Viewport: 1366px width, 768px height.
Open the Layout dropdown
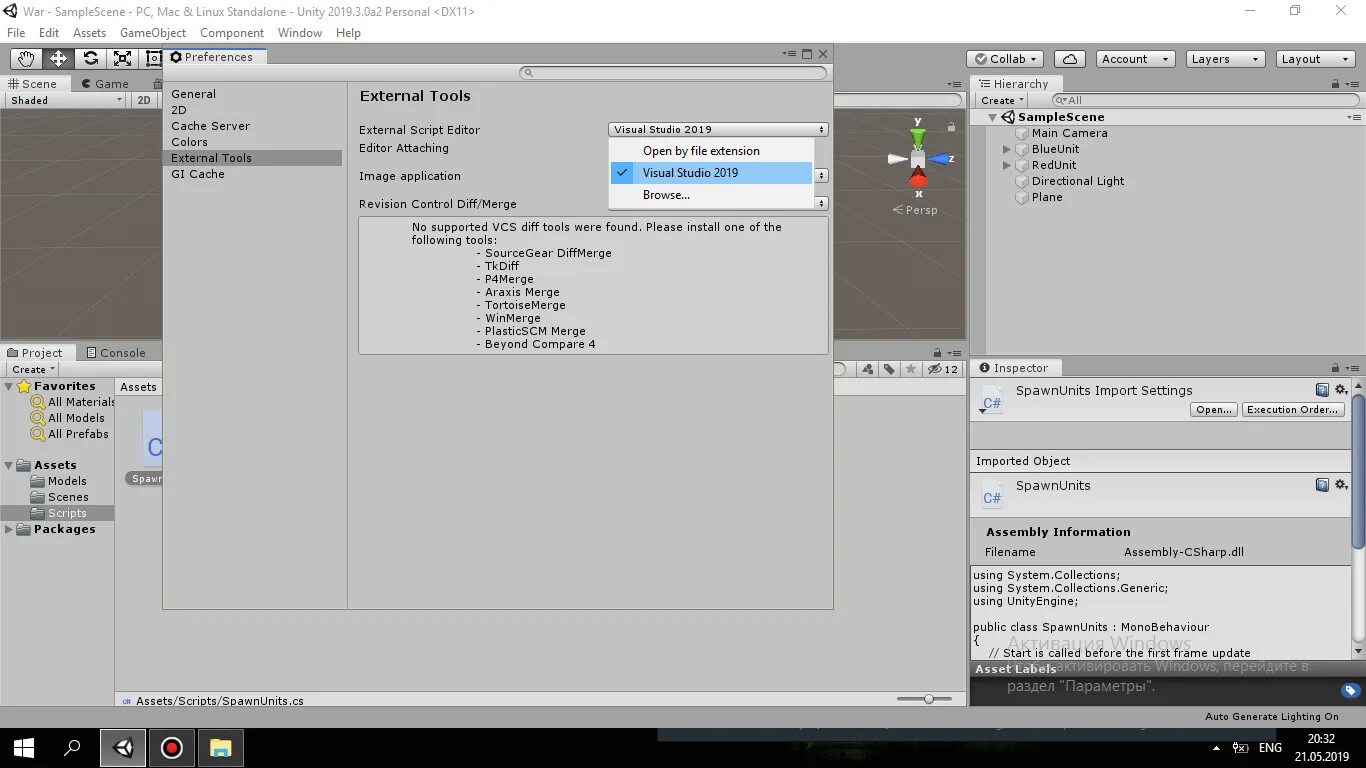1316,59
